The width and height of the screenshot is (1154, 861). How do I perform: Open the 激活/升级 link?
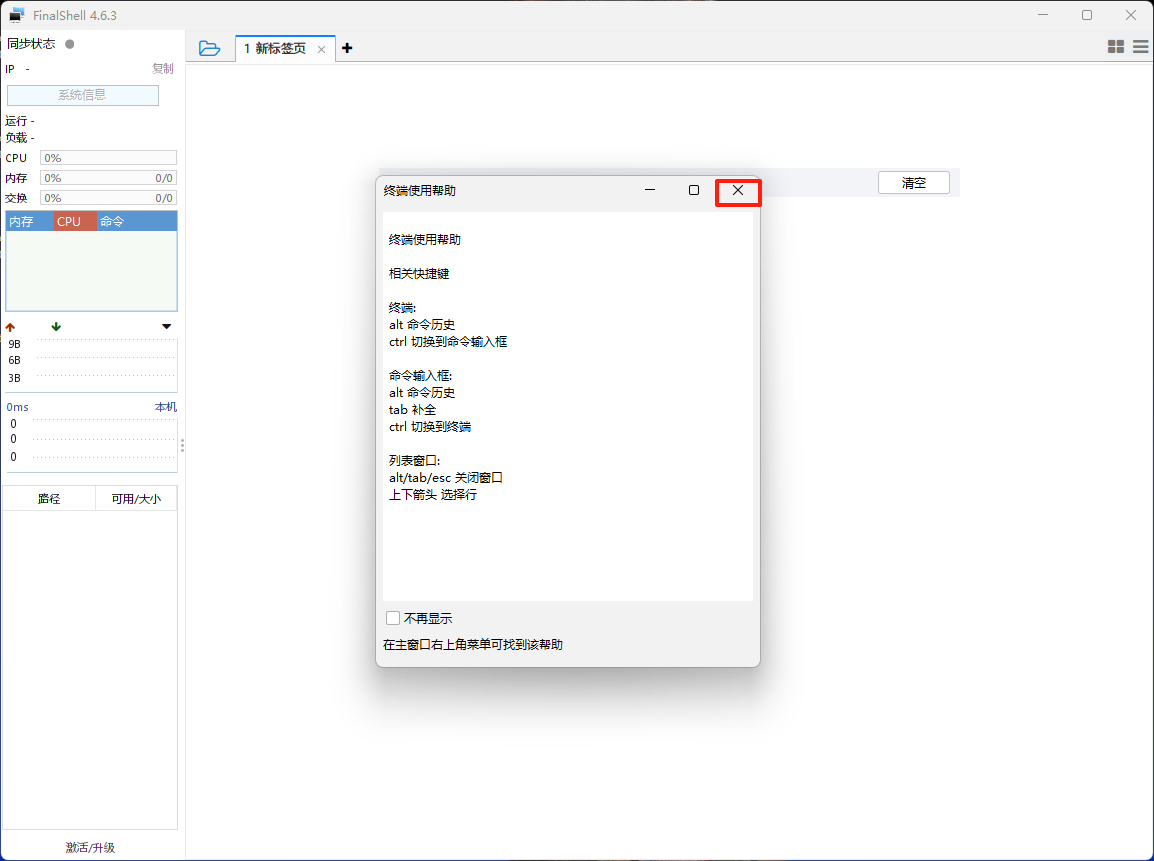(90, 848)
